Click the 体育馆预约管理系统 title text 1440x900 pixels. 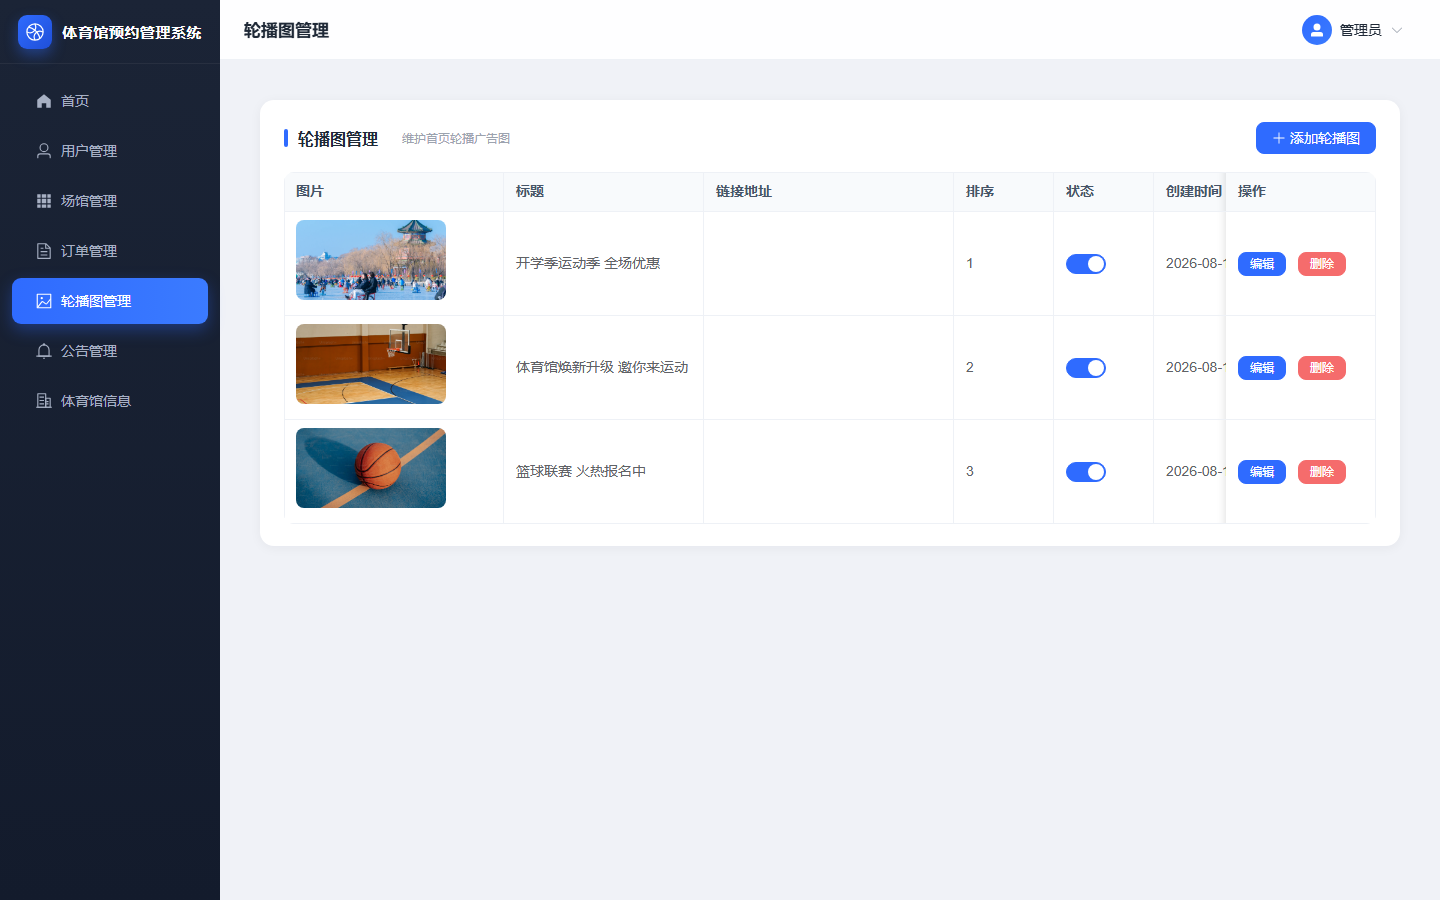click(132, 32)
